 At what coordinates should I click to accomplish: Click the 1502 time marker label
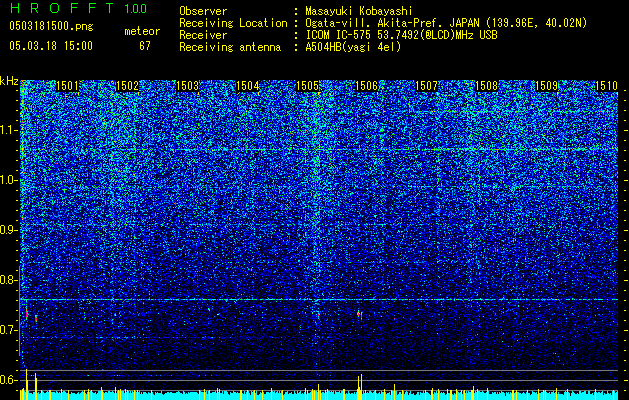pyautogui.click(x=127, y=86)
